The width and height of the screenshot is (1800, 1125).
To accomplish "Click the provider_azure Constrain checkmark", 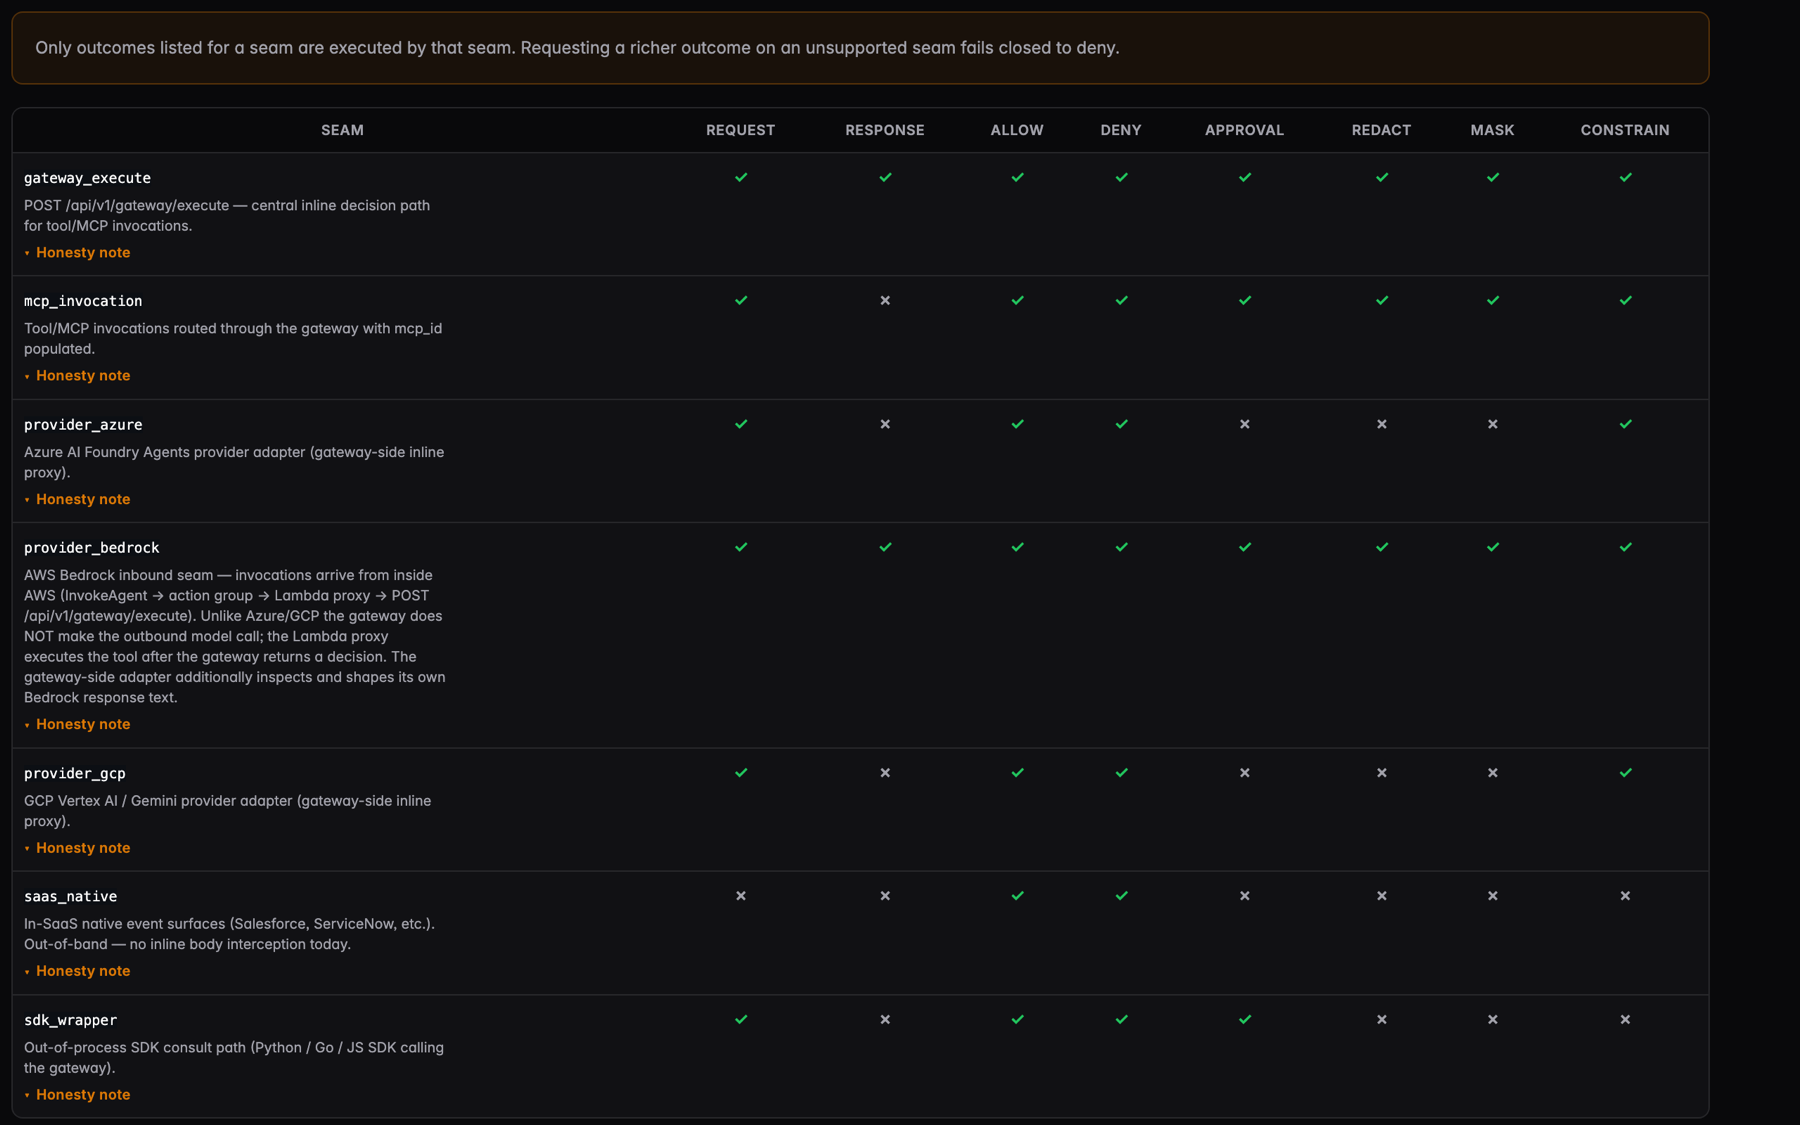I will 1625,424.
